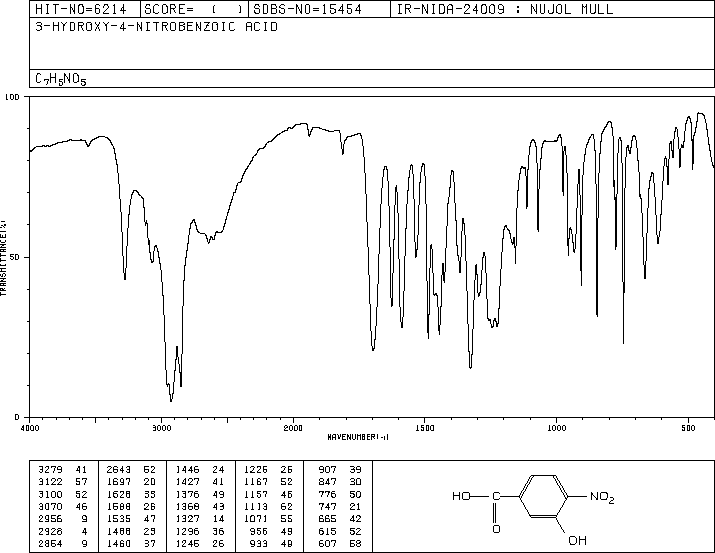Click the 2956 peak table entry
Image resolution: width=715 pixels, height=553 pixels.
coord(63,519)
